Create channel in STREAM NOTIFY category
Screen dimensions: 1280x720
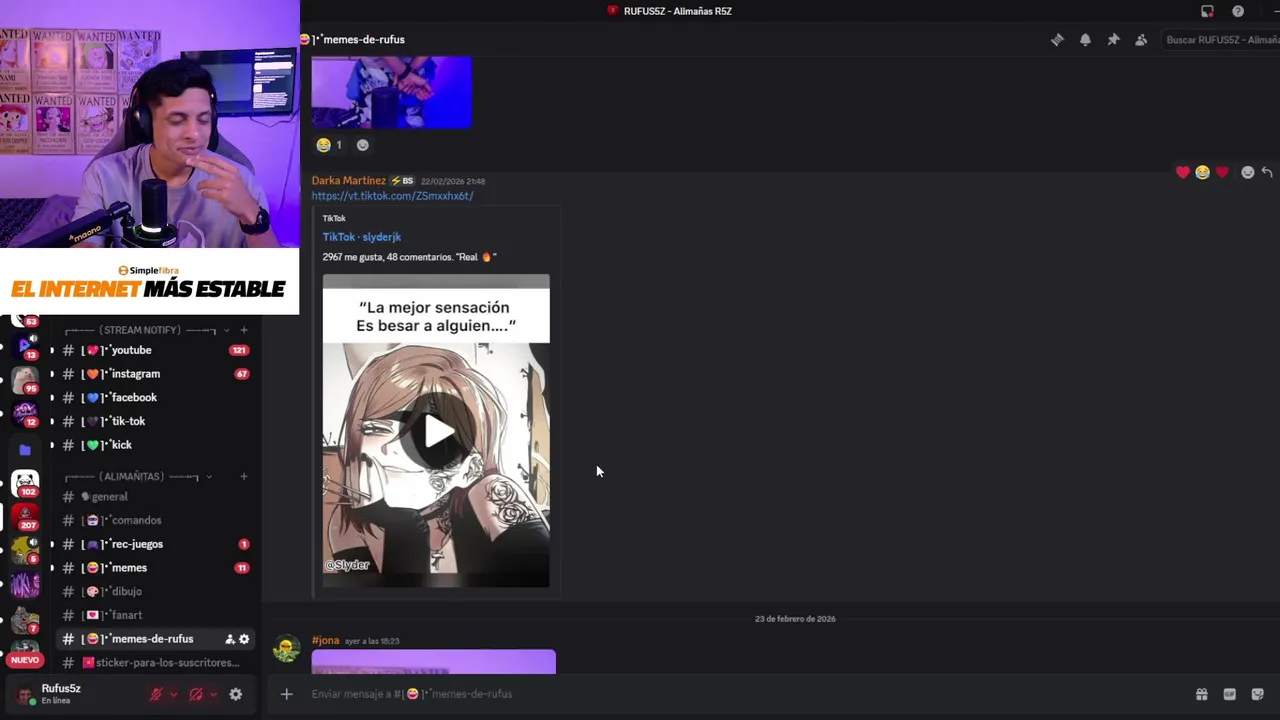243,330
